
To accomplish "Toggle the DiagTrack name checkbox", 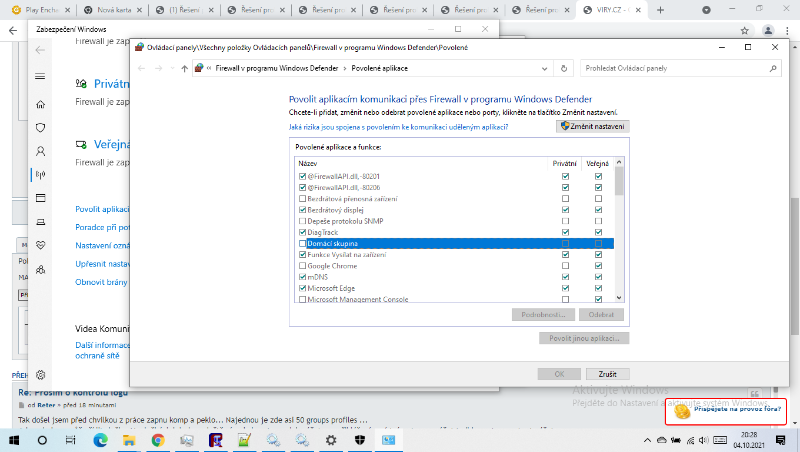I will [x=303, y=232].
